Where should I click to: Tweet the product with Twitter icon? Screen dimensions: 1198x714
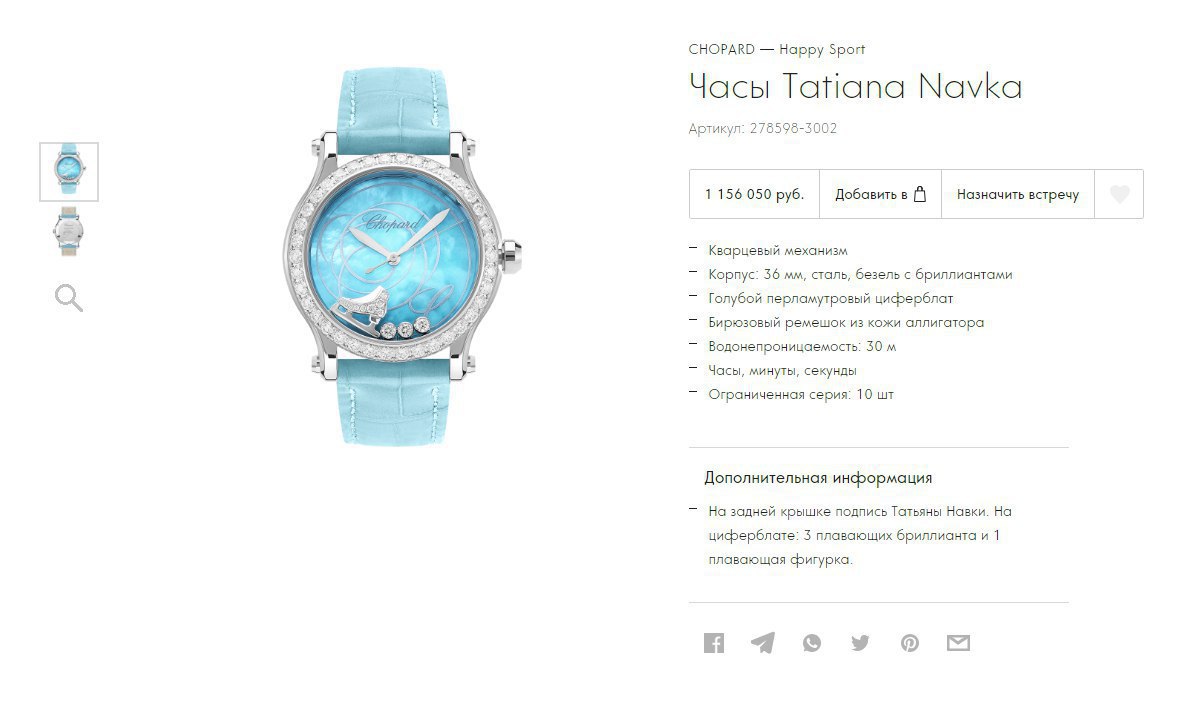(860, 643)
